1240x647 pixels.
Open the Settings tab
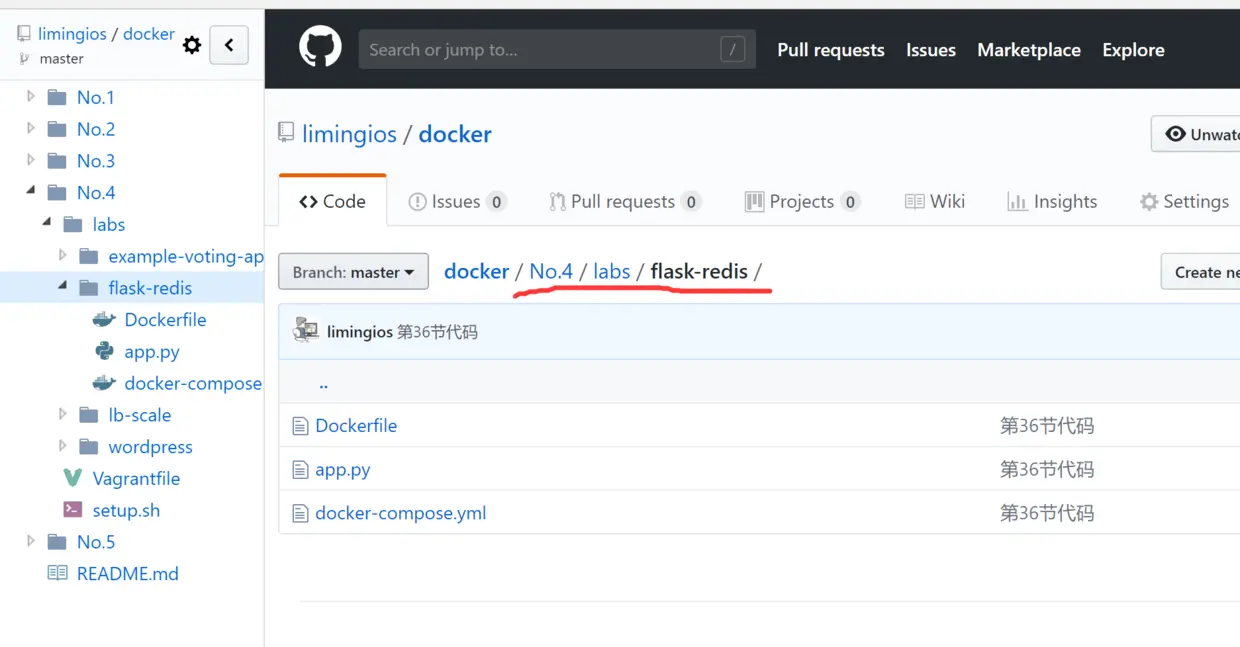[x=1184, y=201]
